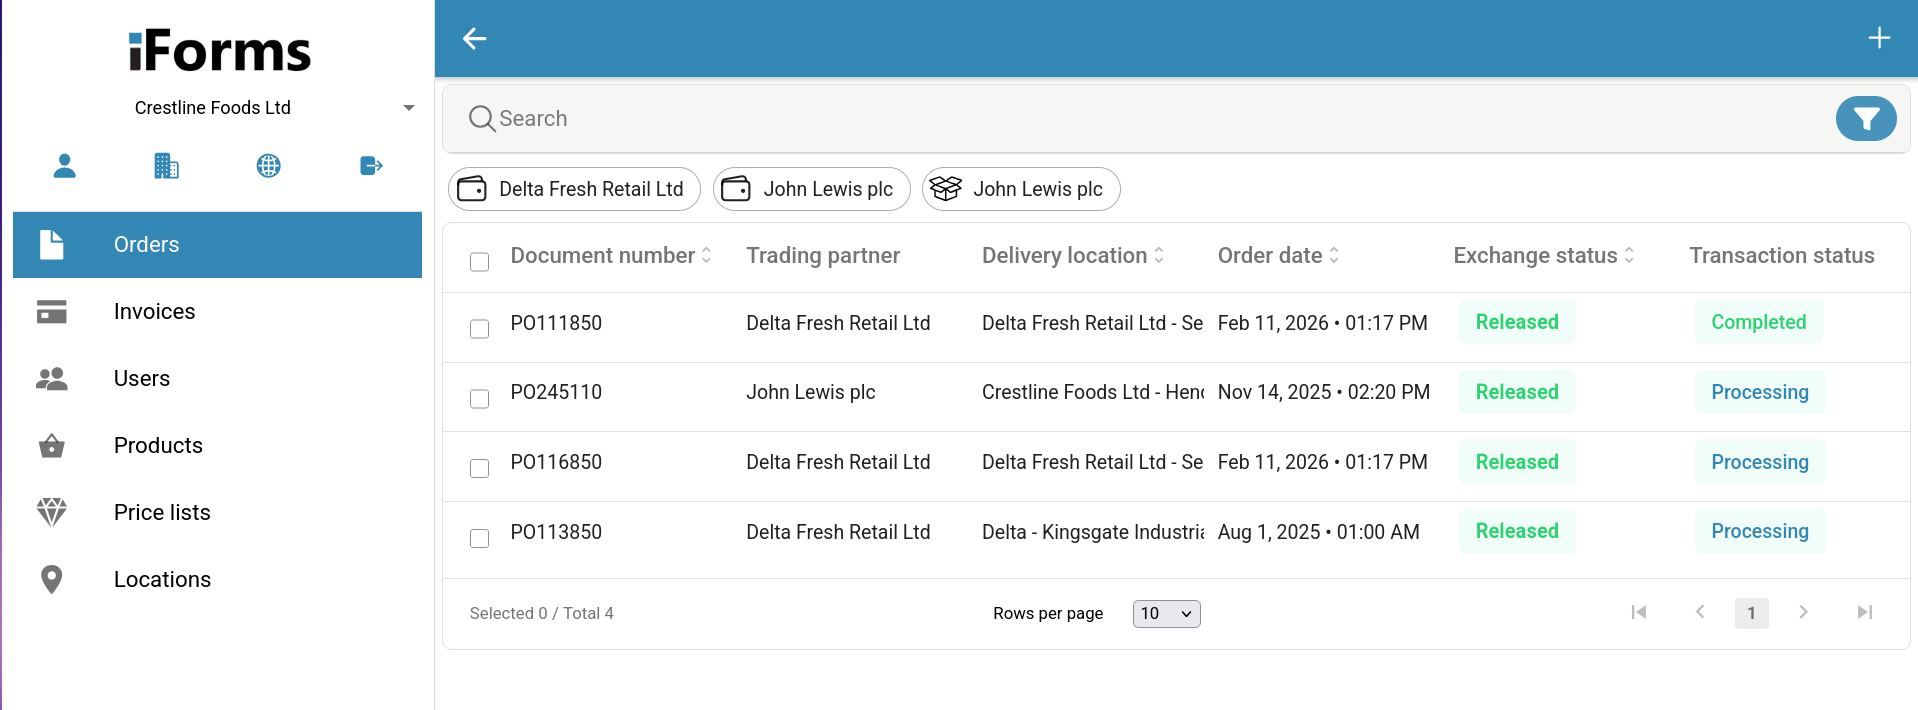1918x710 pixels.
Task: Click the plus icon to add order
Action: (x=1879, y=38)
